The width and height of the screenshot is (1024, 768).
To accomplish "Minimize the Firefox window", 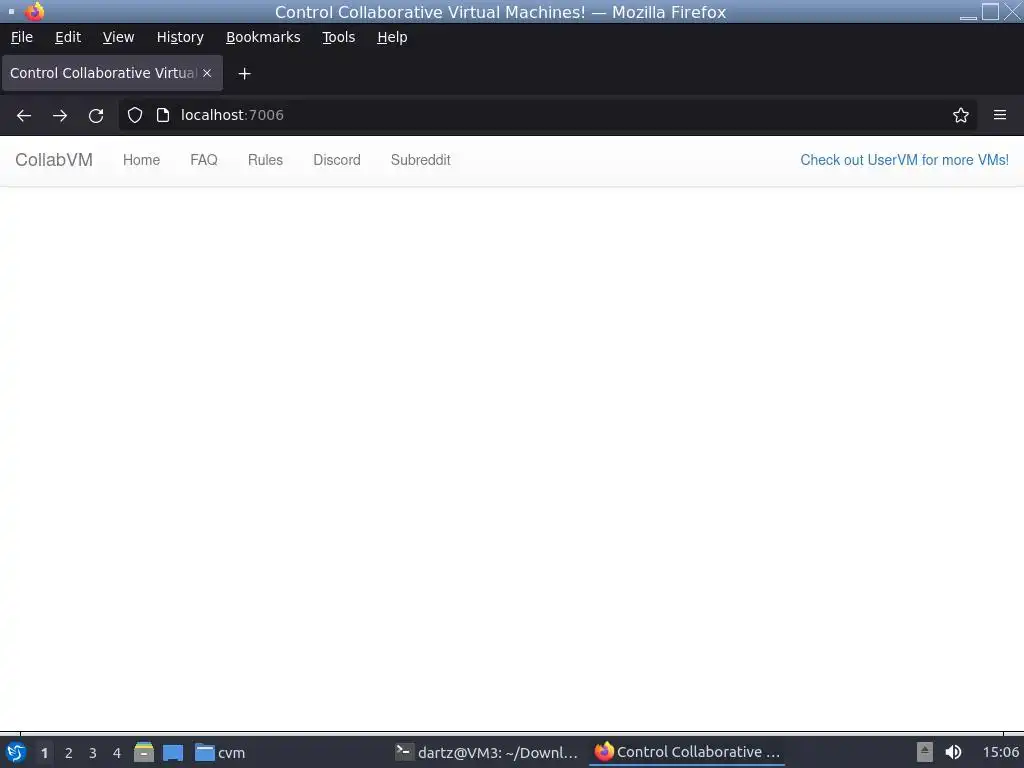I will pos(968,12).
